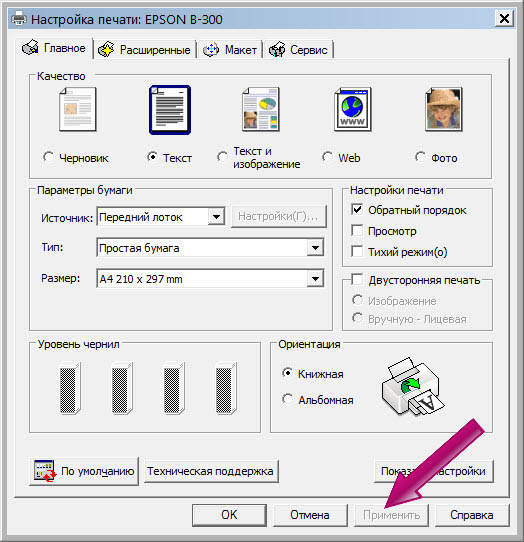Click the Текст quality page icon
This screenshot has width=524, height=542.
coord(170,110)
